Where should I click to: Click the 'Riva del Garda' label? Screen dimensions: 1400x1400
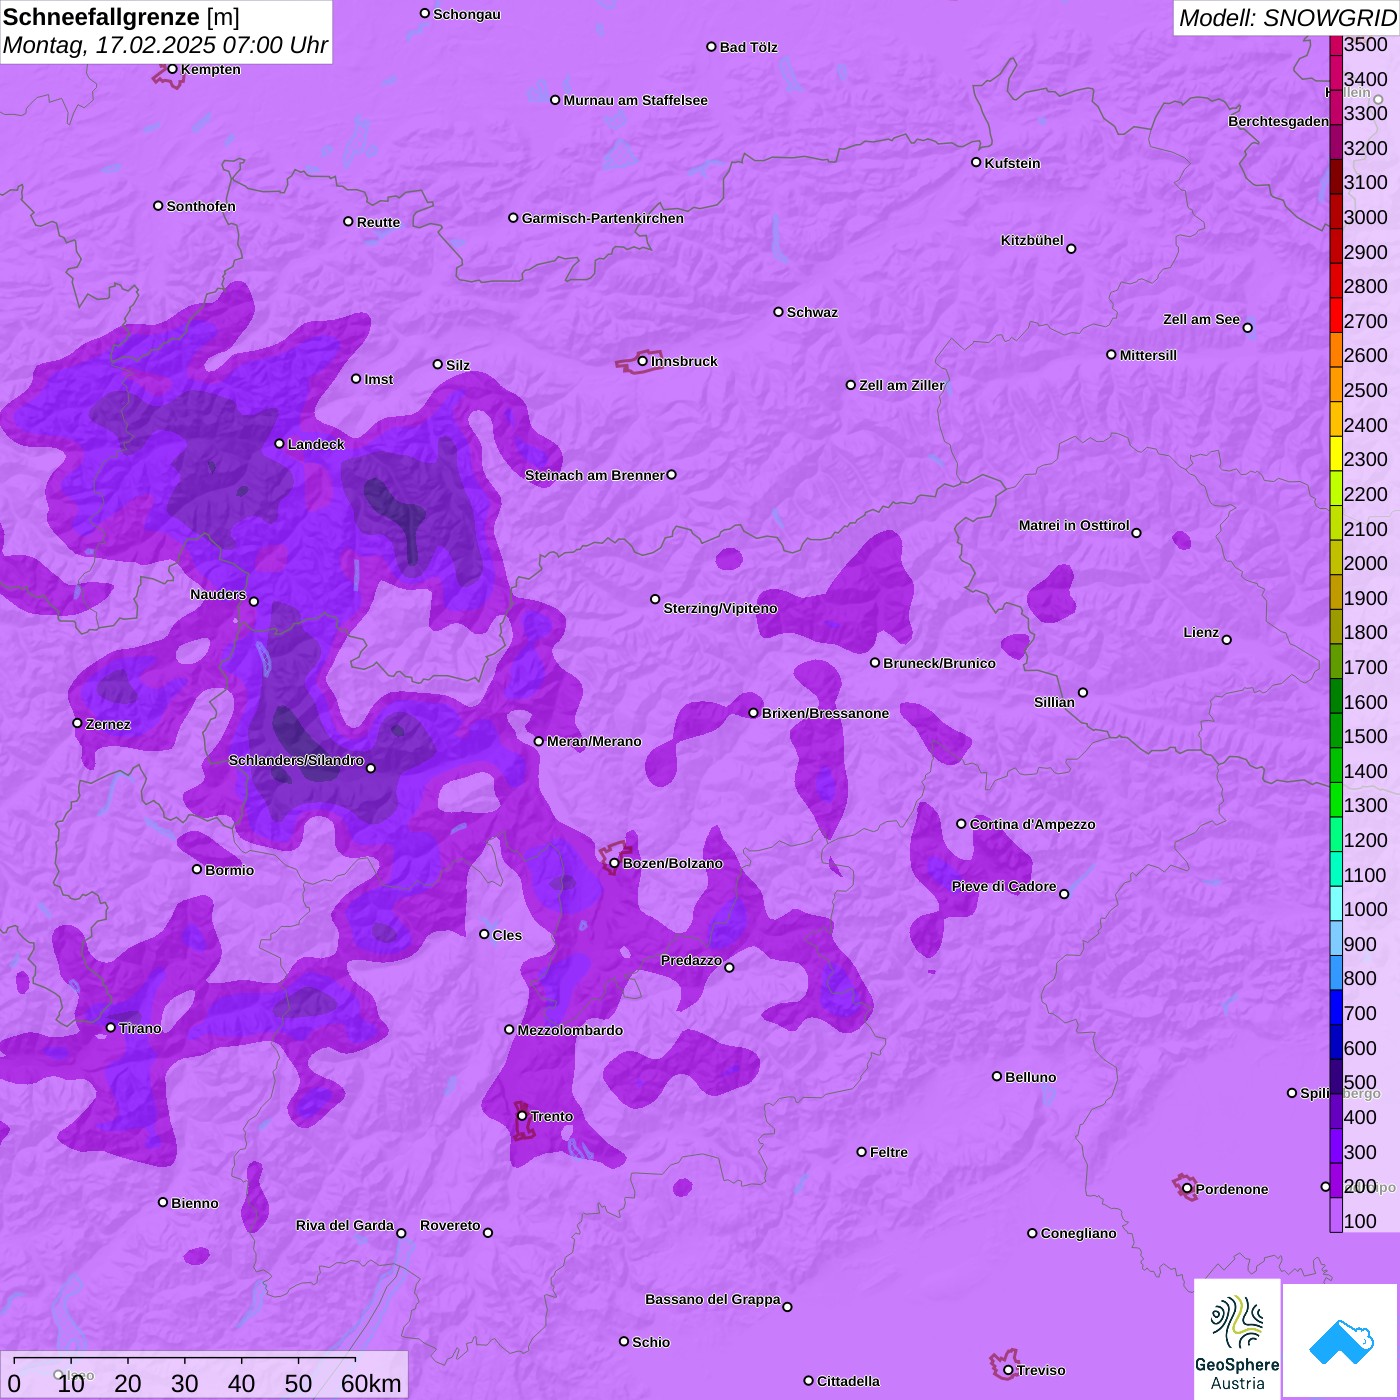[x=345, y=1225]
